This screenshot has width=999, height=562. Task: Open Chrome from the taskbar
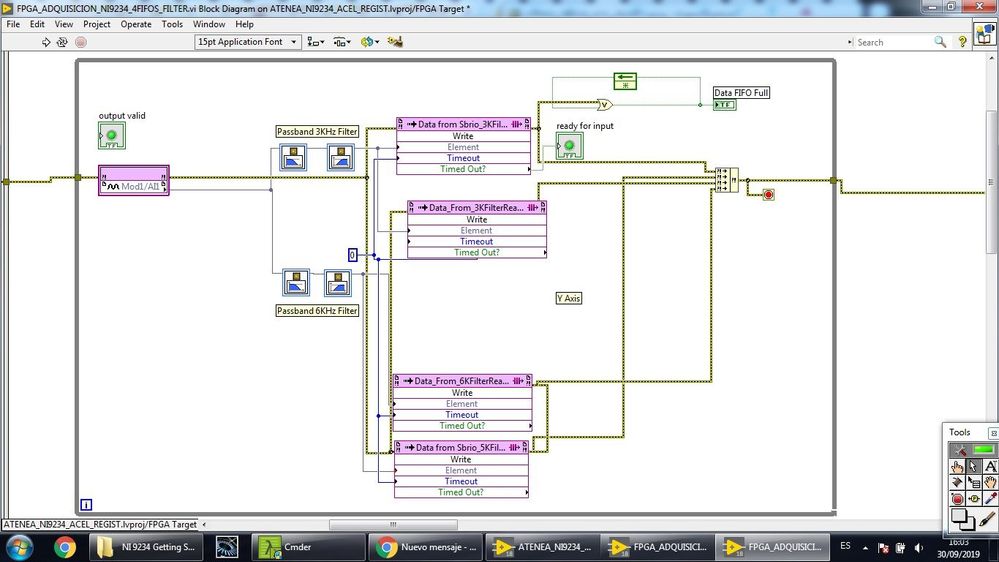click(64, 547)
